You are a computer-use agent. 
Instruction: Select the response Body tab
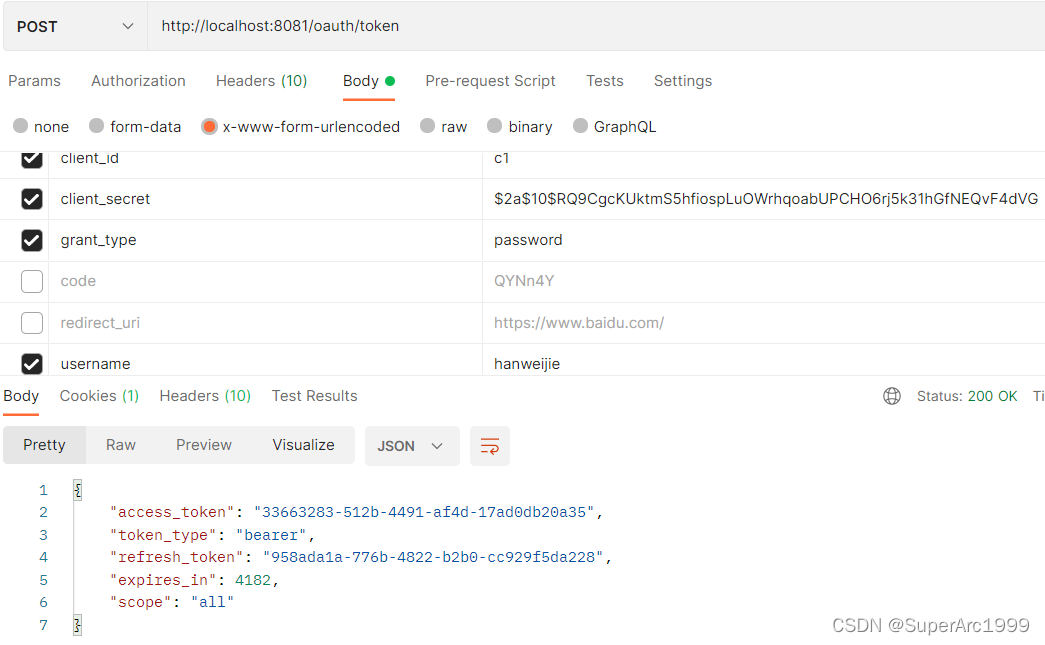(x=21, y=396)
